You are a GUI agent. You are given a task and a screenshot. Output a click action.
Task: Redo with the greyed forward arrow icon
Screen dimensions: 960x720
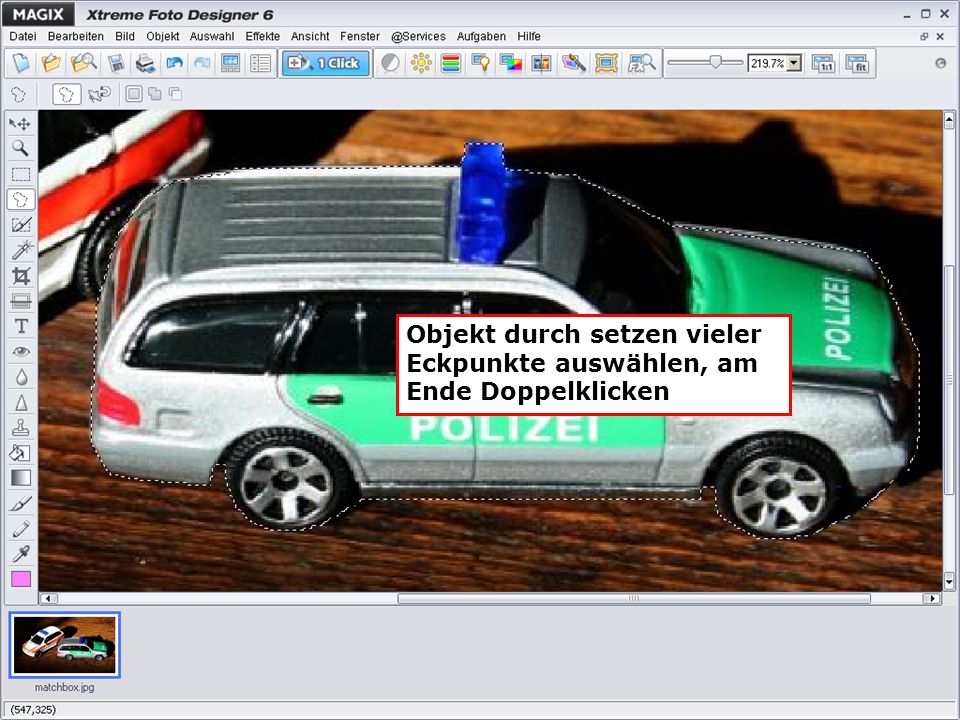coord(202,63)
